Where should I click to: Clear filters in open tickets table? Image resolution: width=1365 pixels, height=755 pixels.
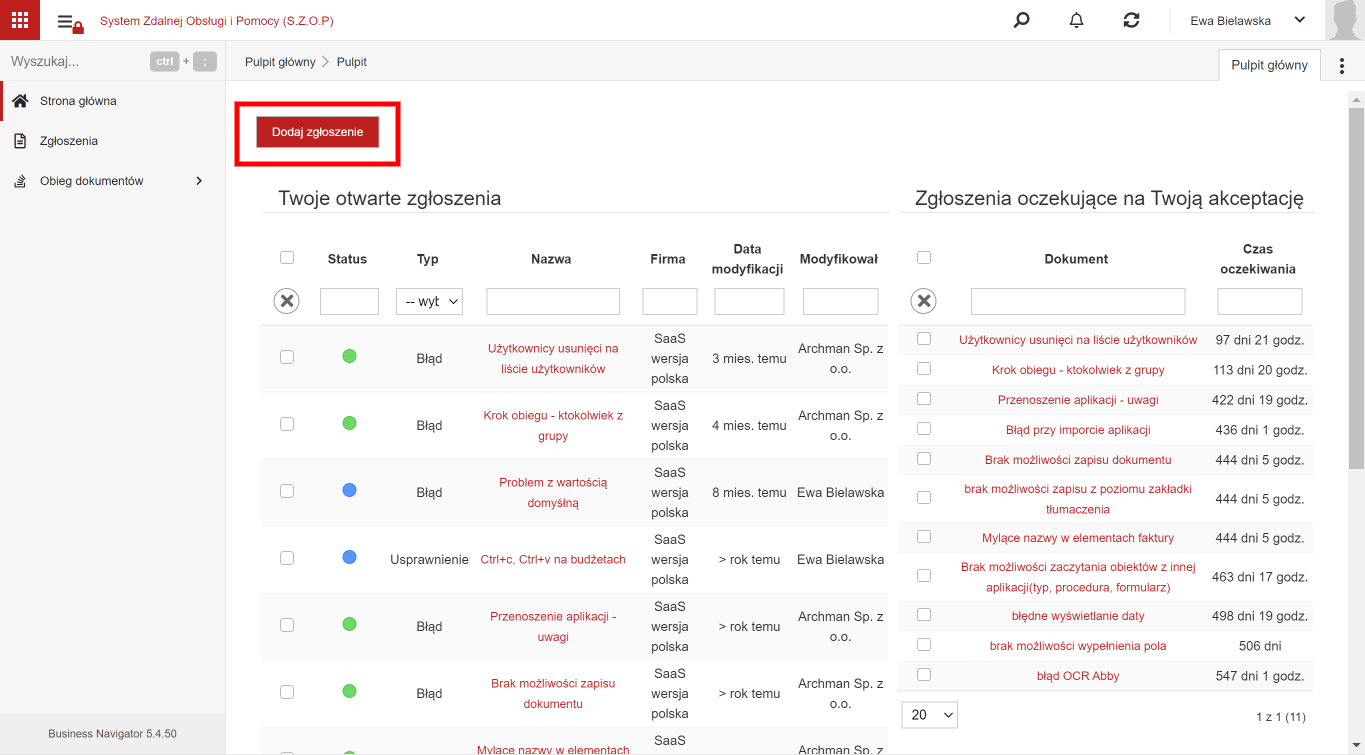(287, 300)
